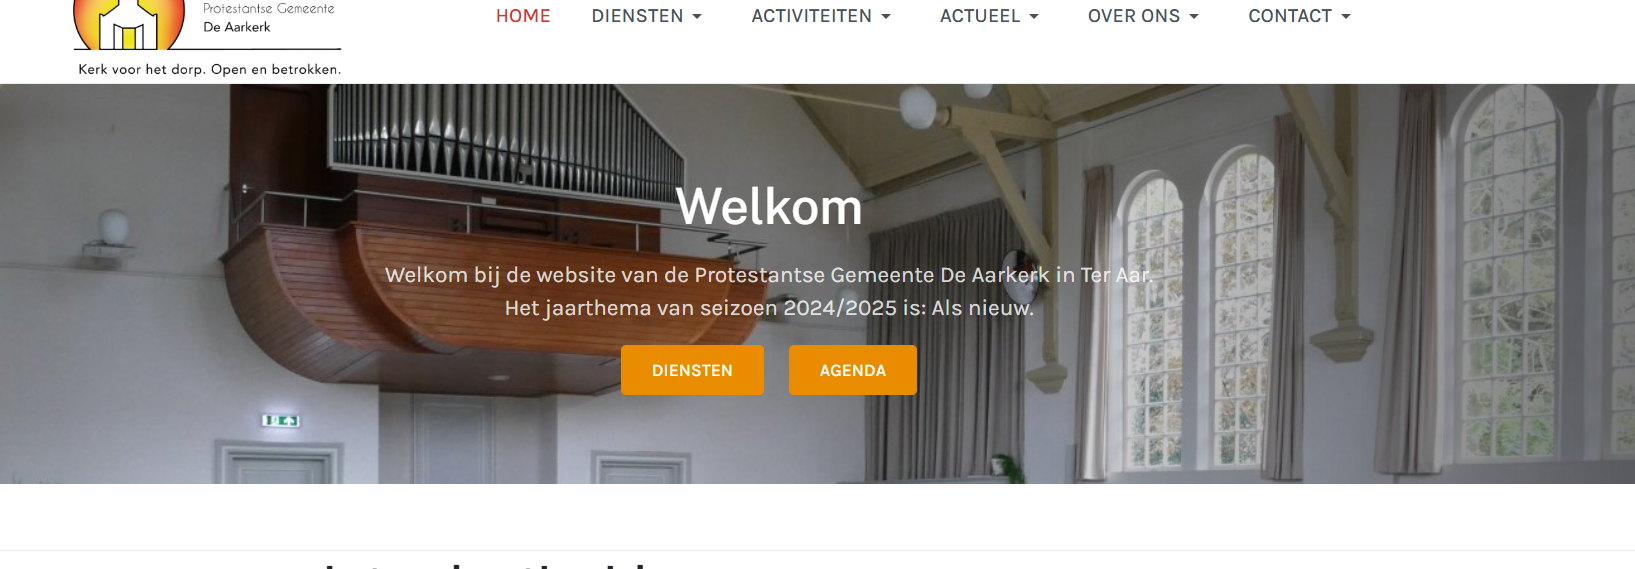Select the ACTIVITEITEN navigation label
The width and height of the screenshot is (1635, 569).
coord(811,16)
